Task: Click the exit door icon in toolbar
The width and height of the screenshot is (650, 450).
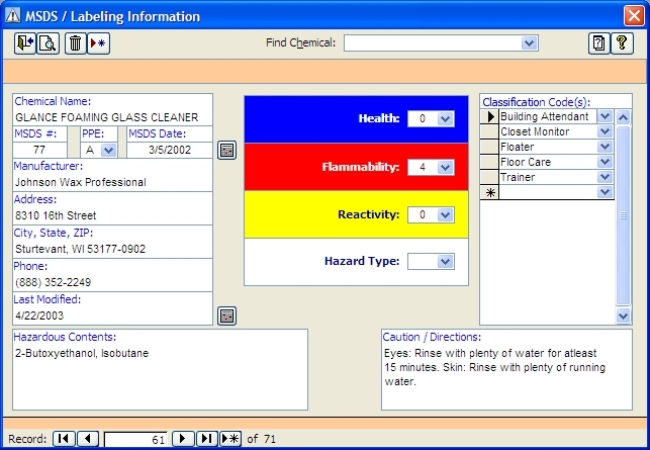Action: 25,43
